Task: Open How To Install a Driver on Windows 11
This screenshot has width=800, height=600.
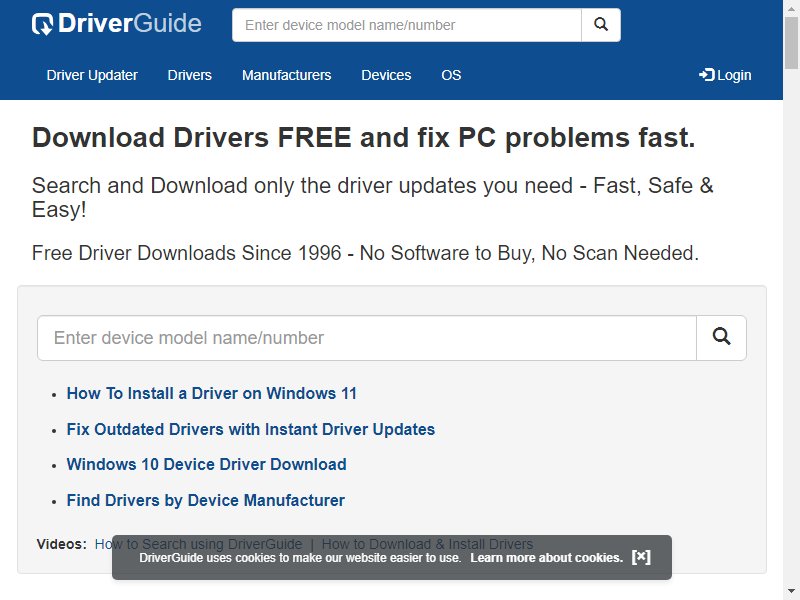Action: pos(212,393)
